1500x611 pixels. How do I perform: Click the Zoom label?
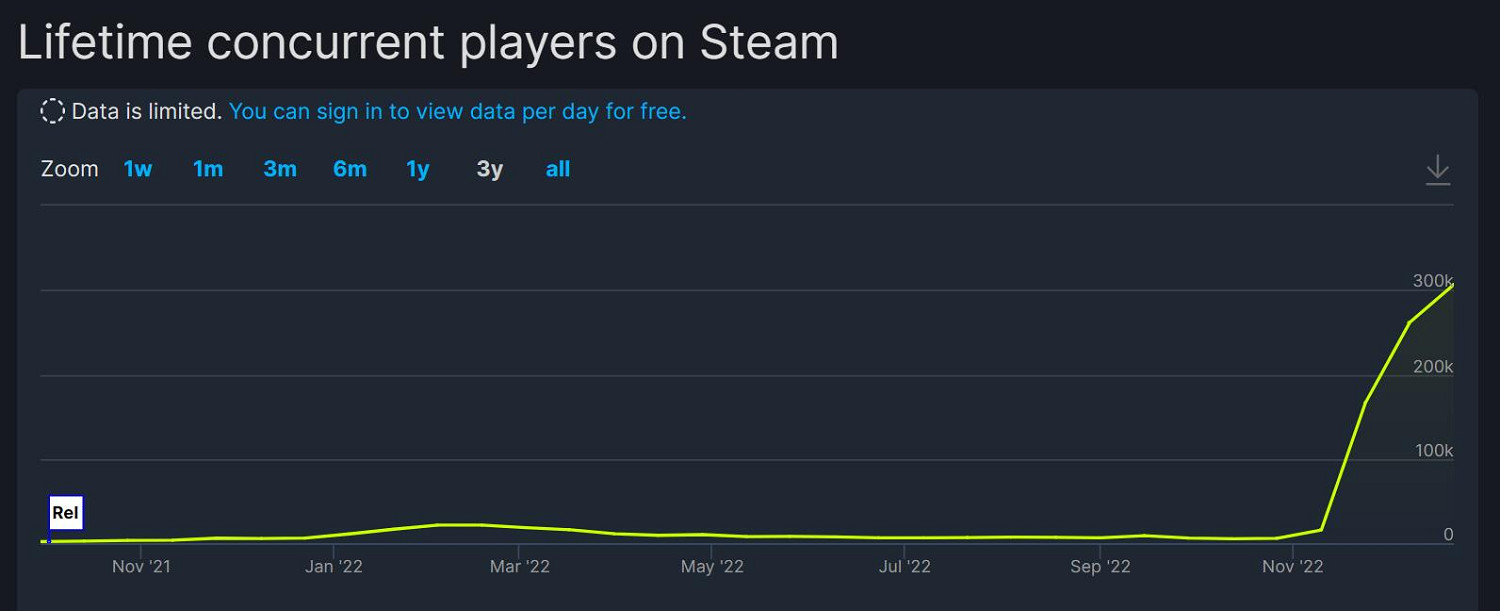[69, 169]
